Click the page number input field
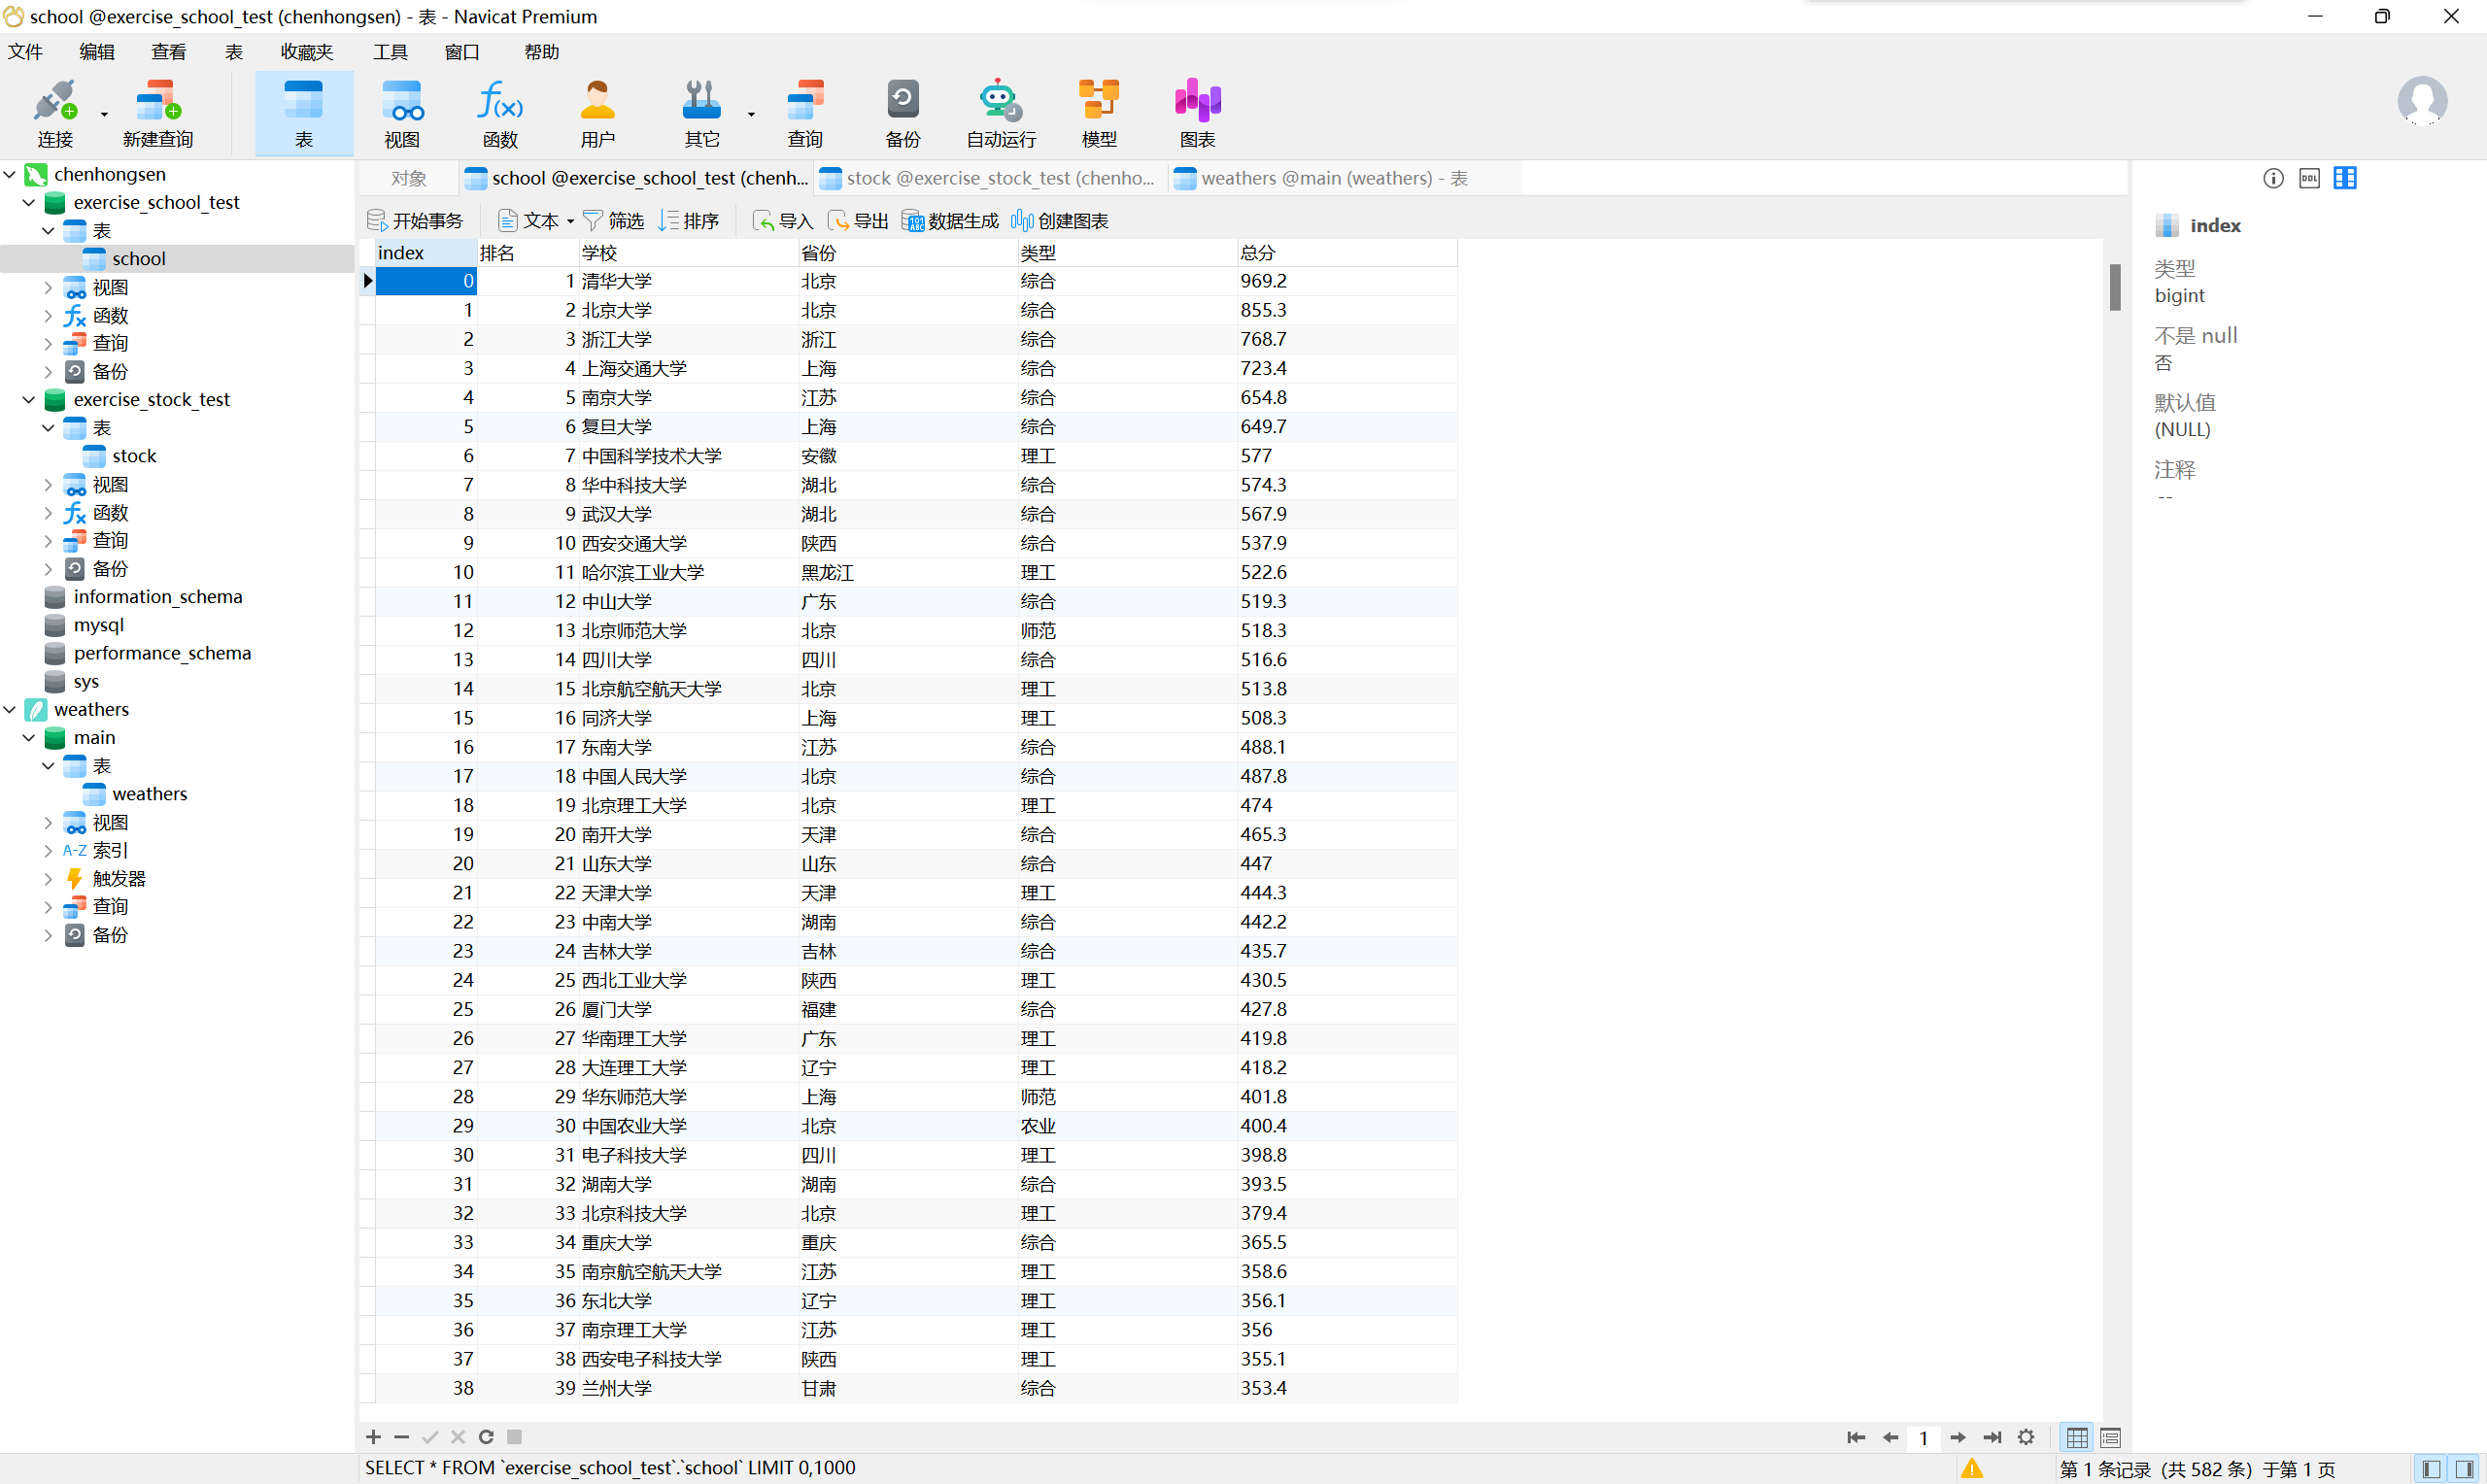Screen dimensions: 2487x1484 click(1923, 1438)
